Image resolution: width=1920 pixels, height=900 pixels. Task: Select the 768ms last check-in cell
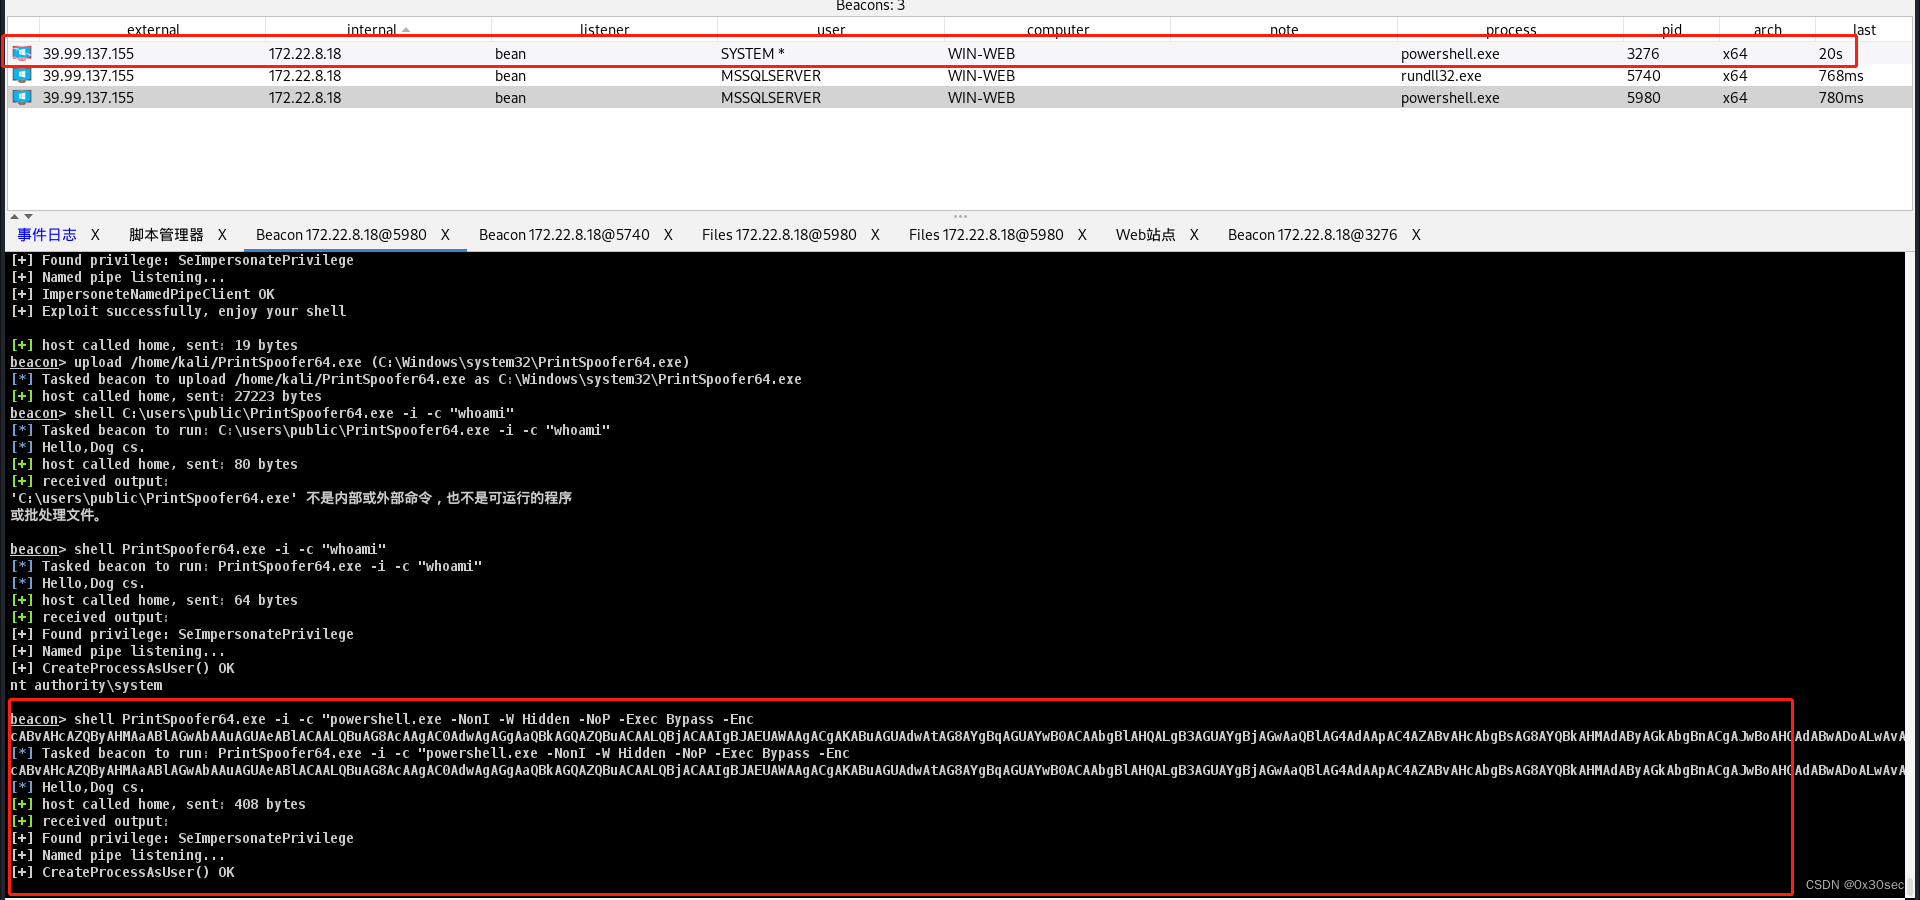pyautogui.click(x=1841, y=76)
